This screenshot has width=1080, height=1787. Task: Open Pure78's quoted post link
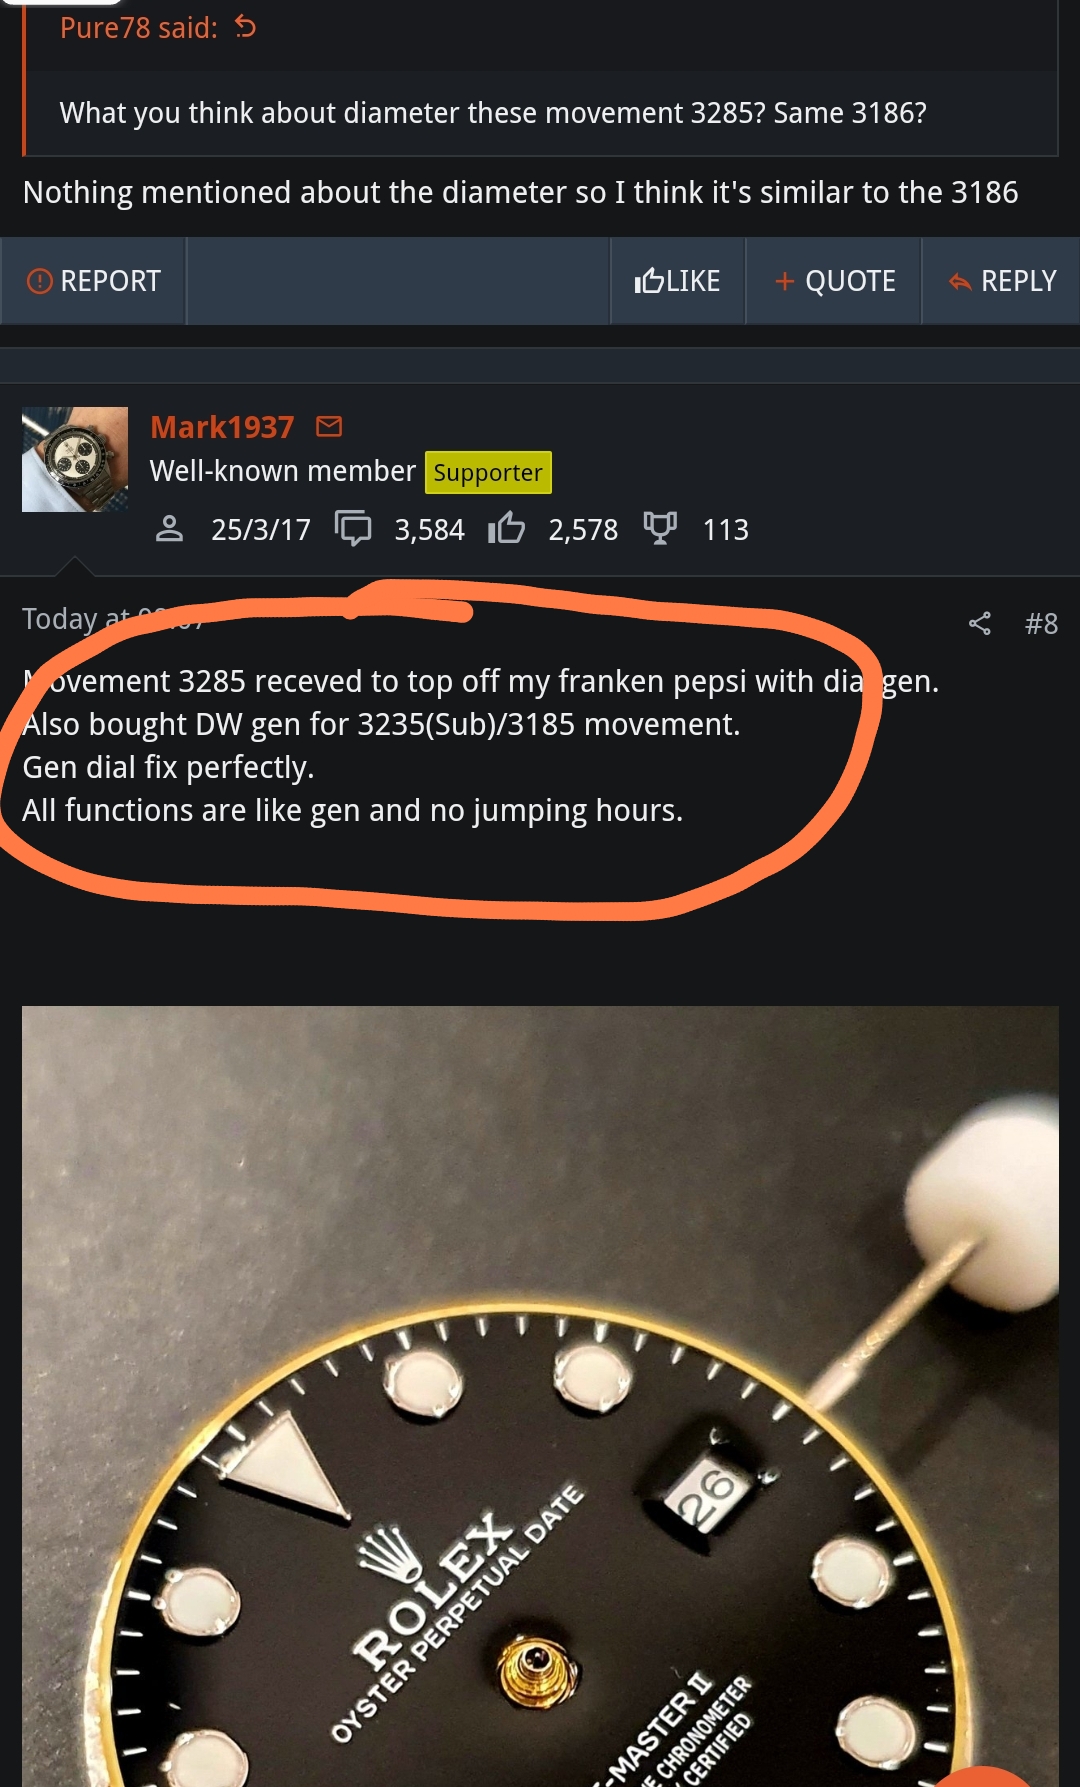point(138,27)
